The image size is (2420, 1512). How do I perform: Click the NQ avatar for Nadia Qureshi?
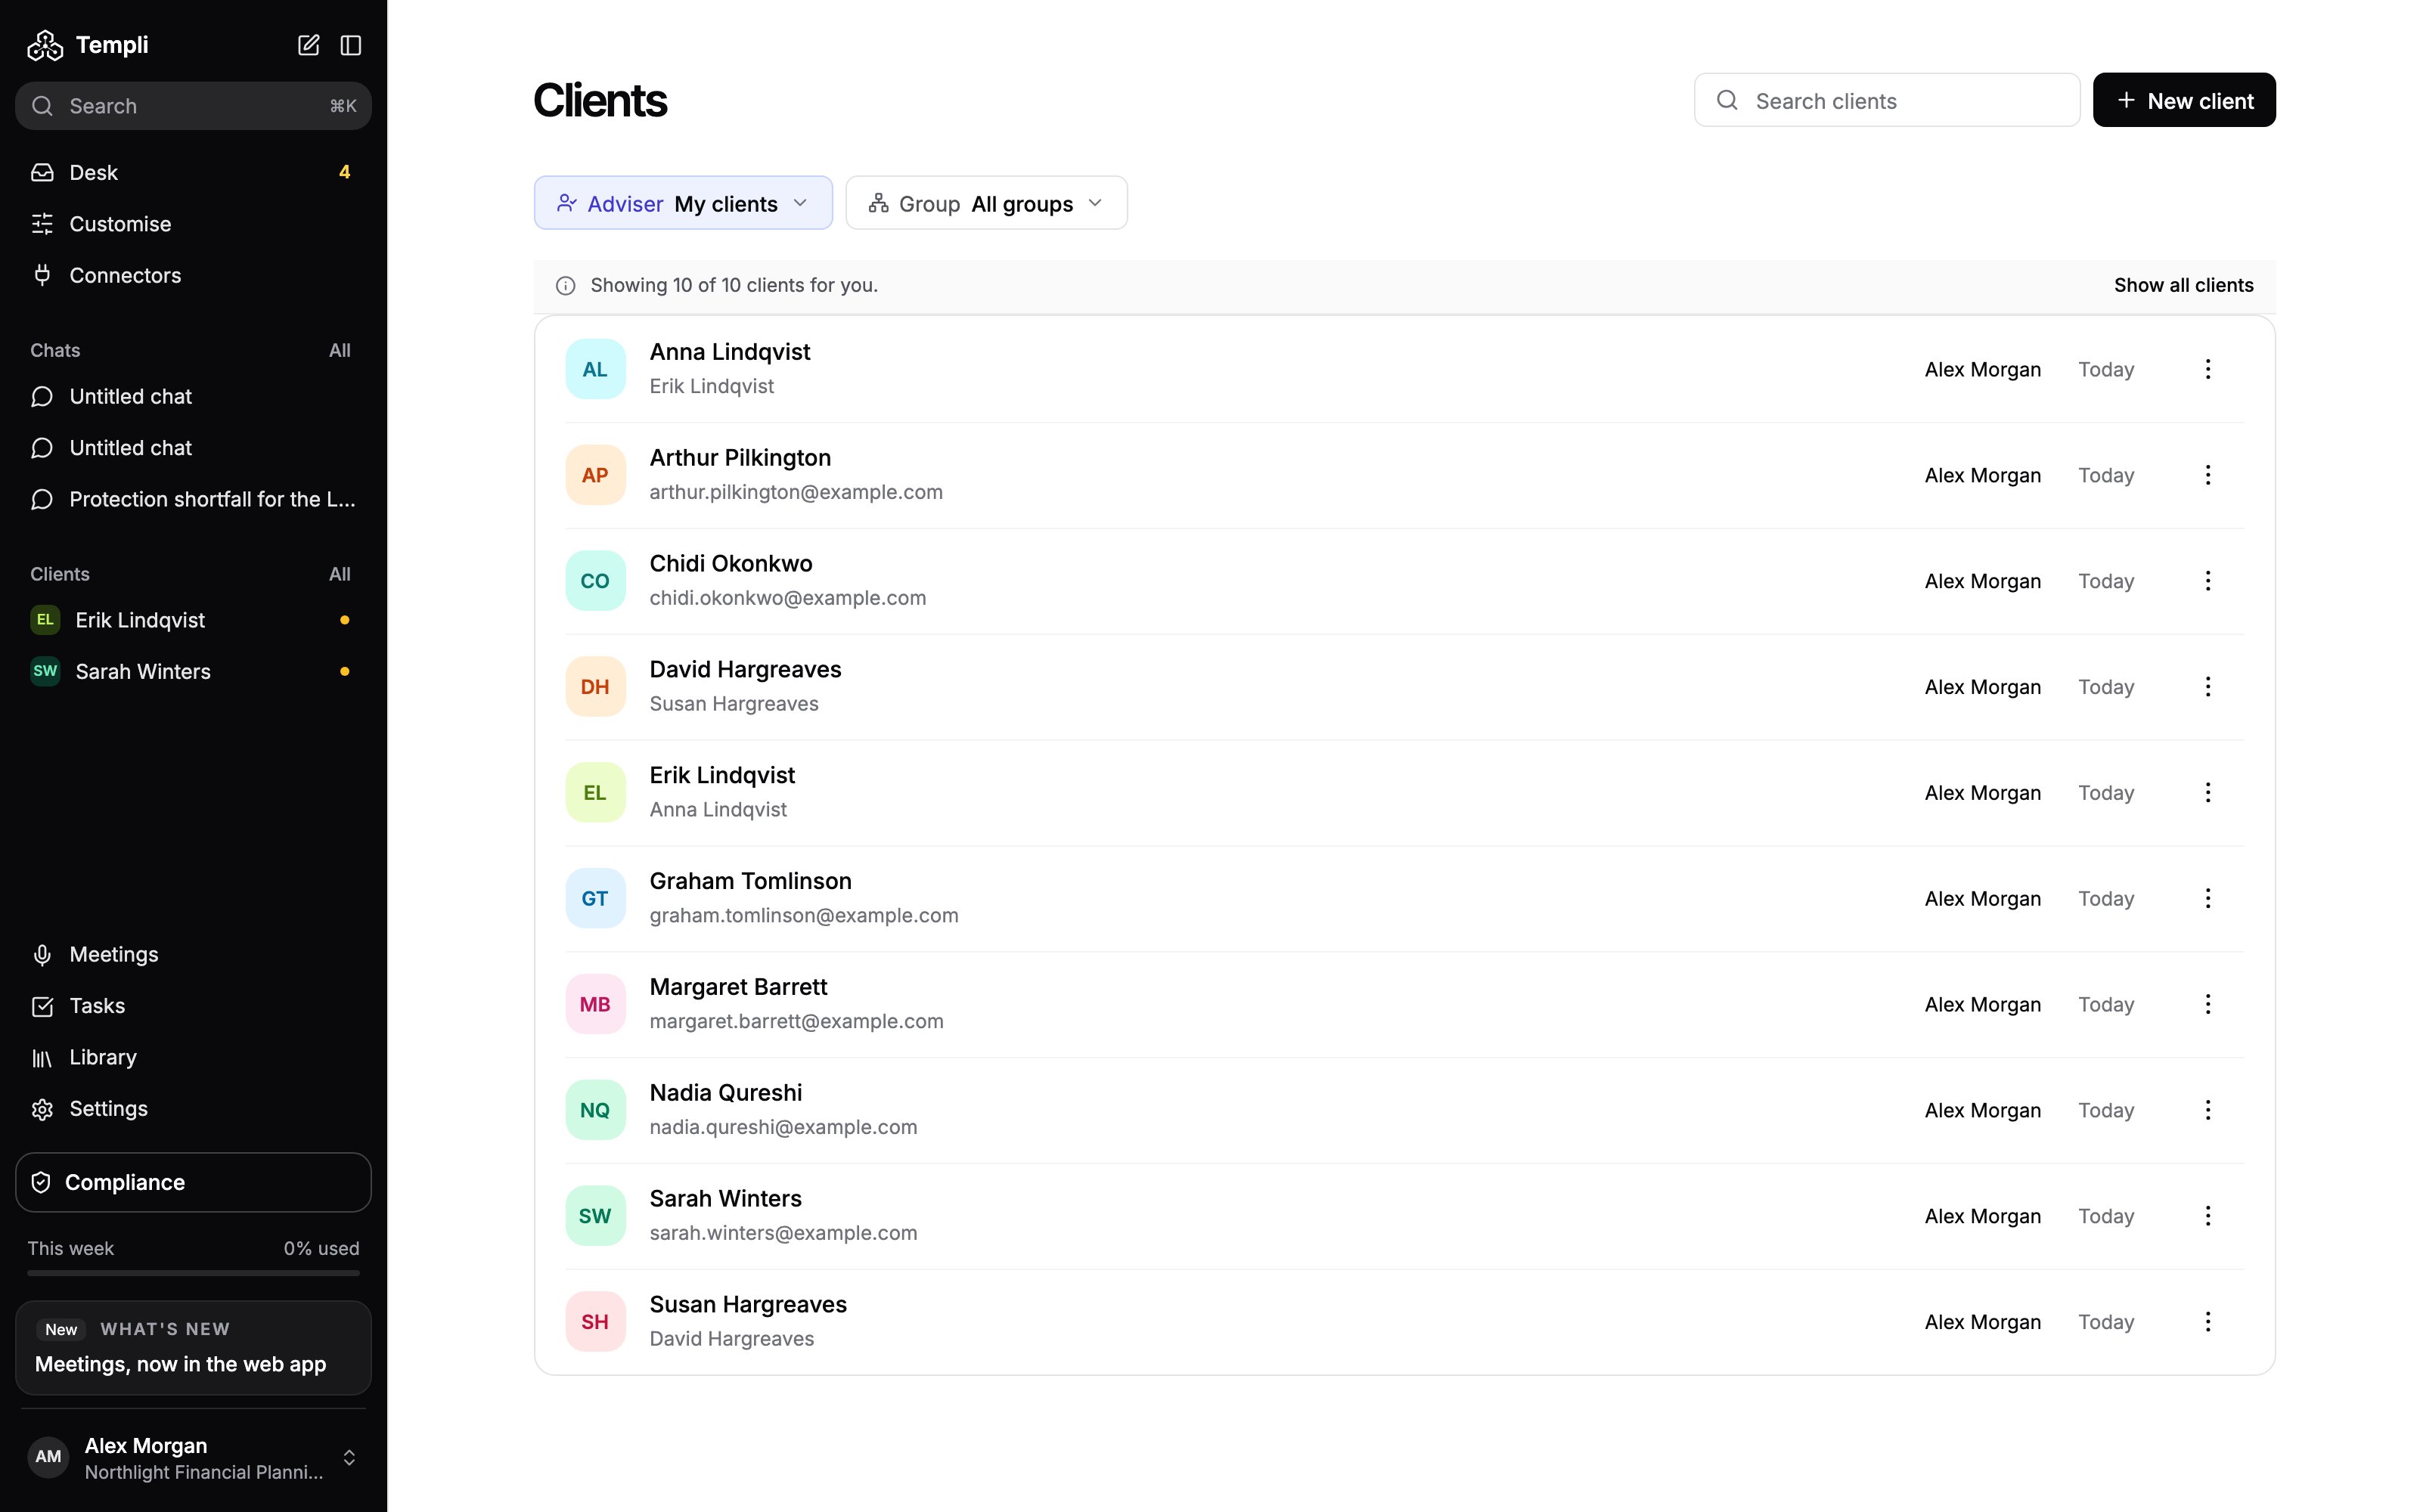595,1110
